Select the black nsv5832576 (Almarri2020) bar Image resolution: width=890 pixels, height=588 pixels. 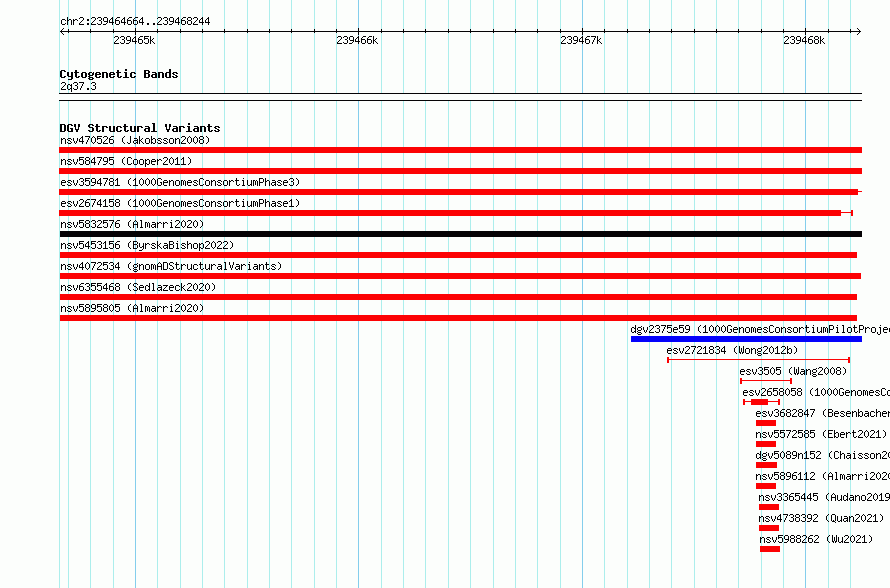(x=460, y=234)
